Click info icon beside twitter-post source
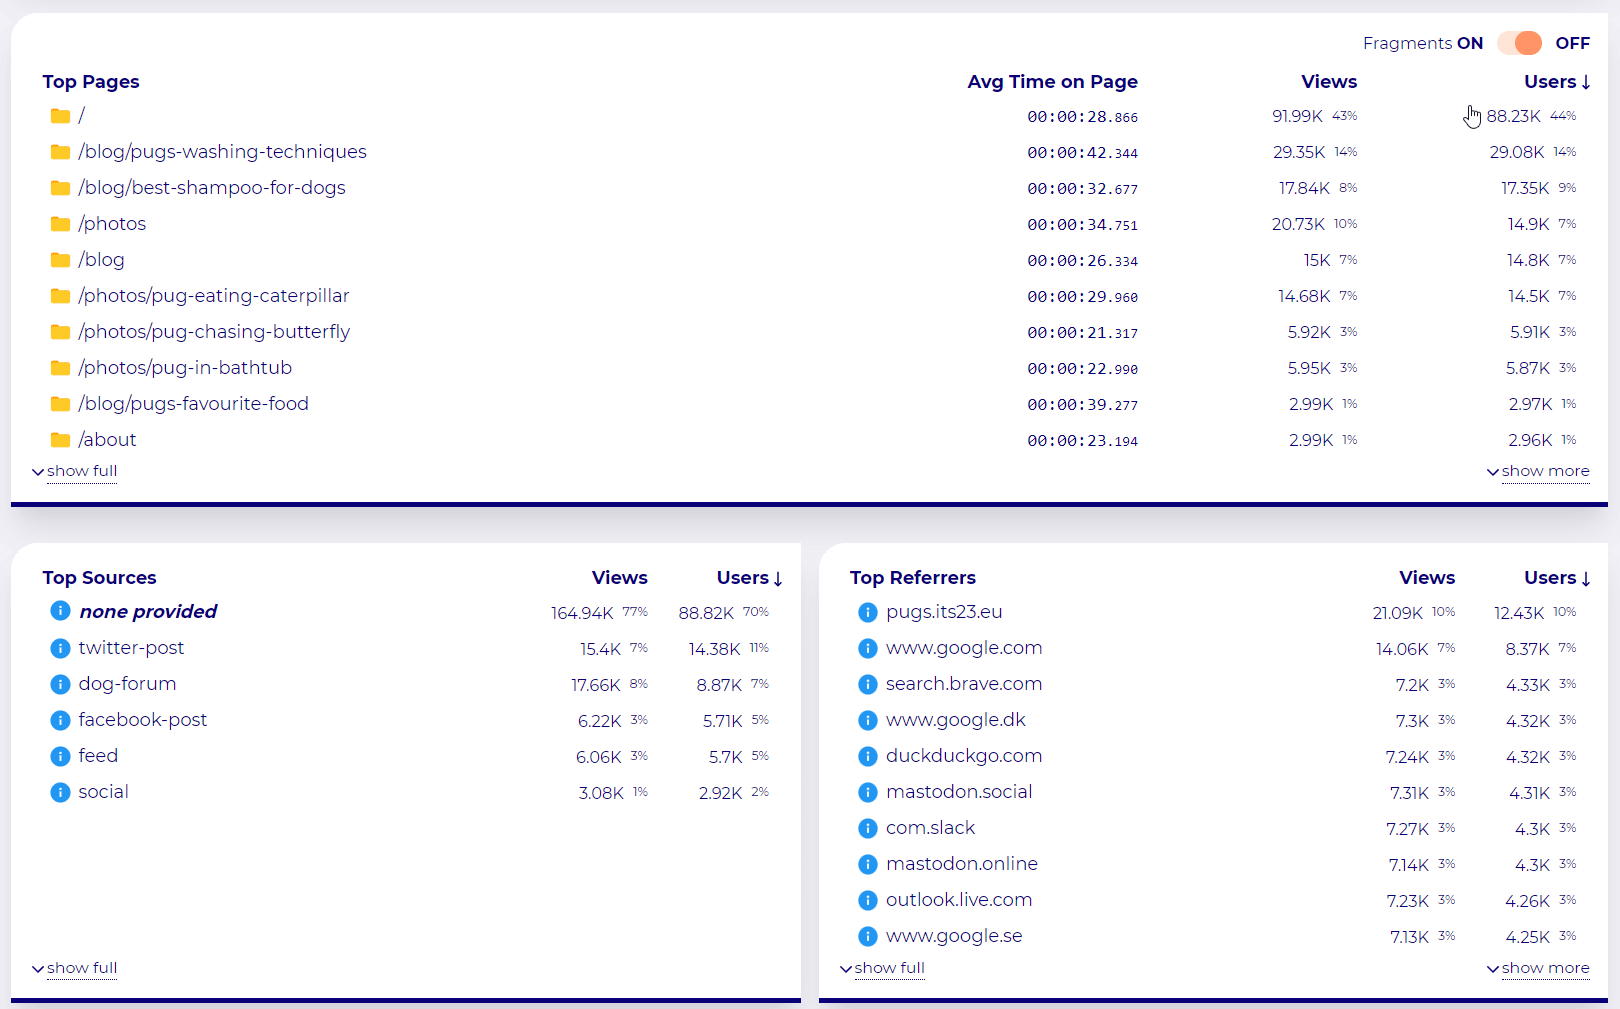This screenshot has width=1620, height=1009. point(60,648)
